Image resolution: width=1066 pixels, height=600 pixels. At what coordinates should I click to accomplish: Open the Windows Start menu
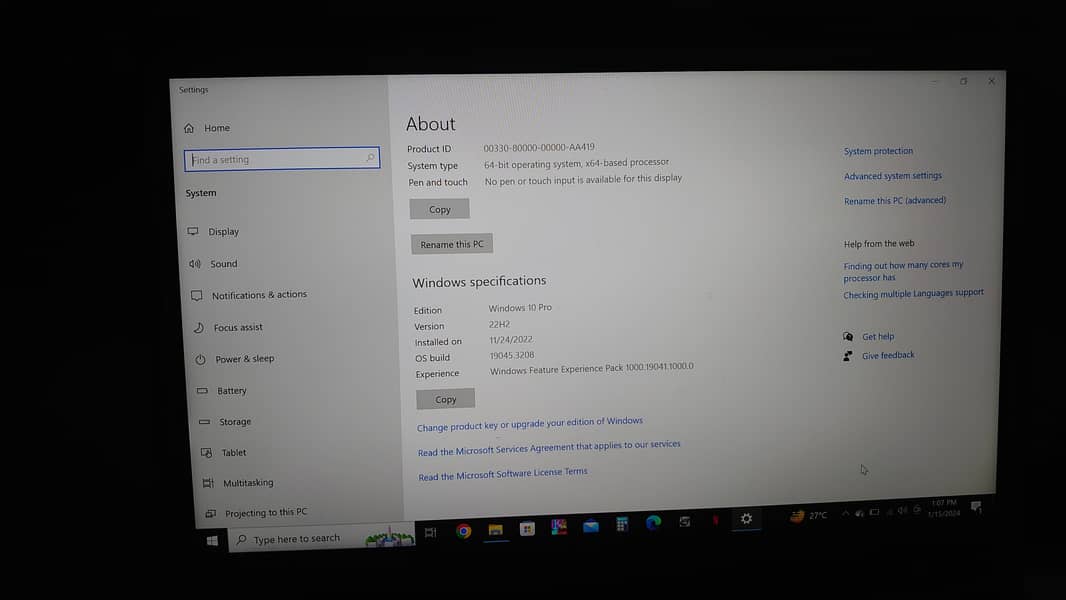click(x=212, y=541)
